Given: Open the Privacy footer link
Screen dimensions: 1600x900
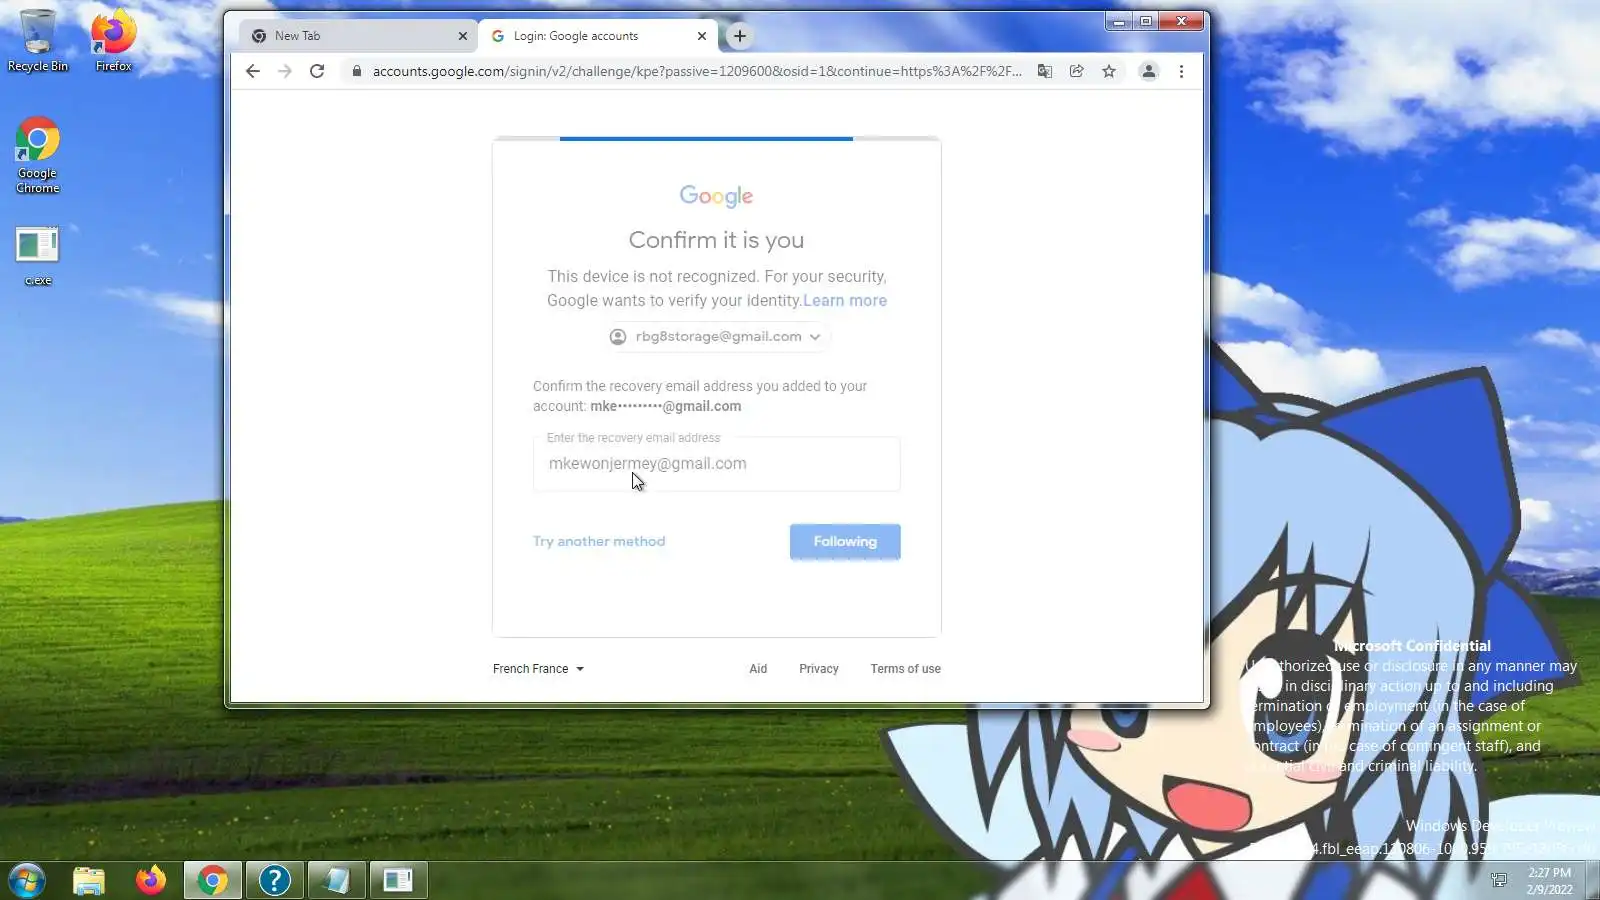Looking at the screenshot, I should pyautogui.click(x=819, y=669).
